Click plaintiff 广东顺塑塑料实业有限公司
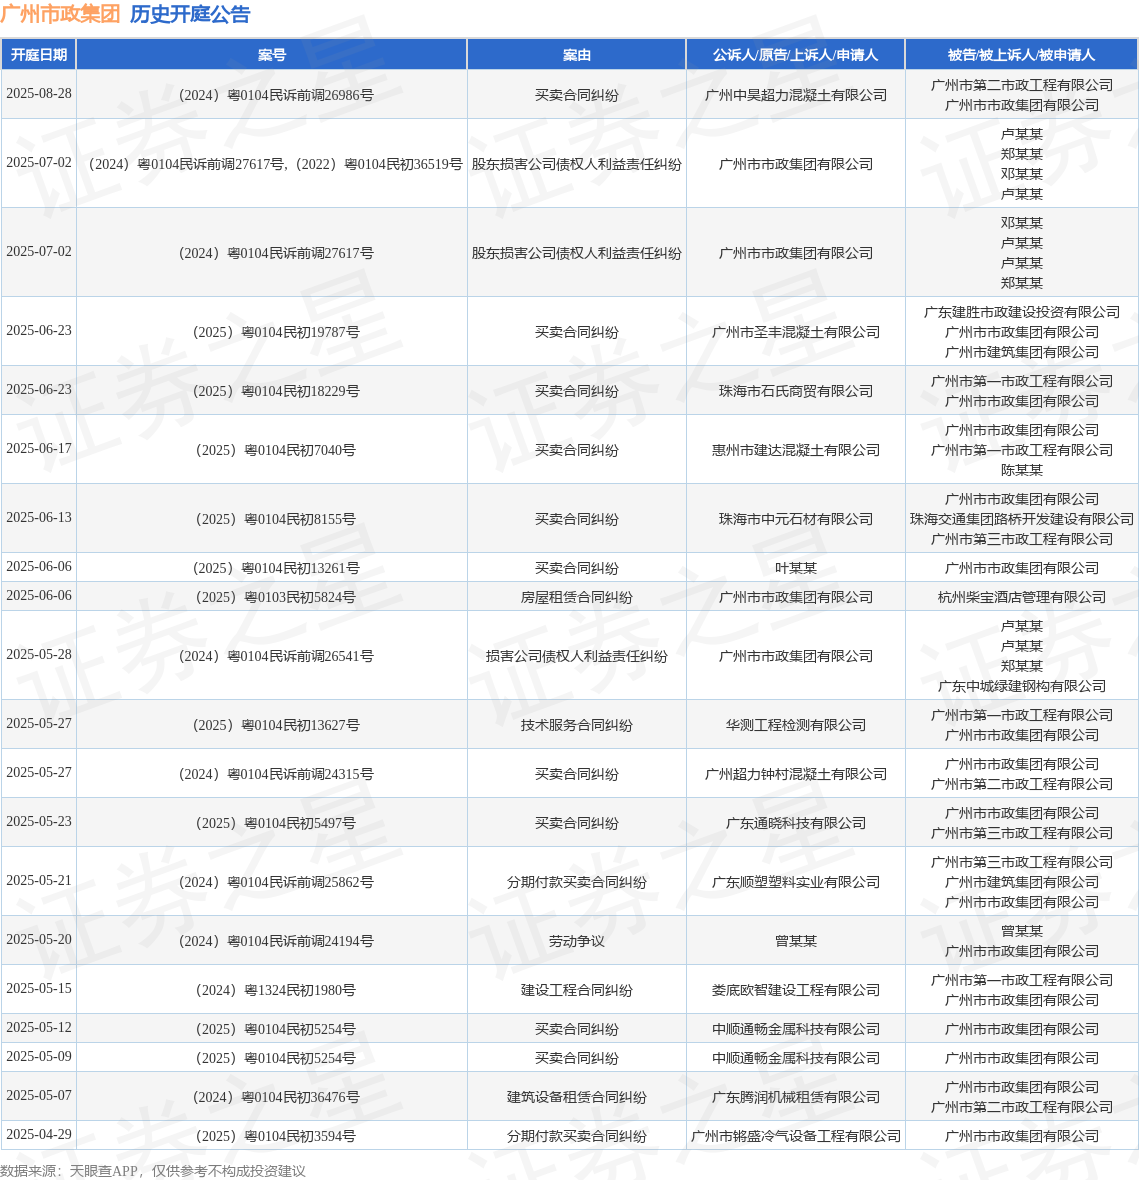1139x1180 pixels. [x=795, y=882]
